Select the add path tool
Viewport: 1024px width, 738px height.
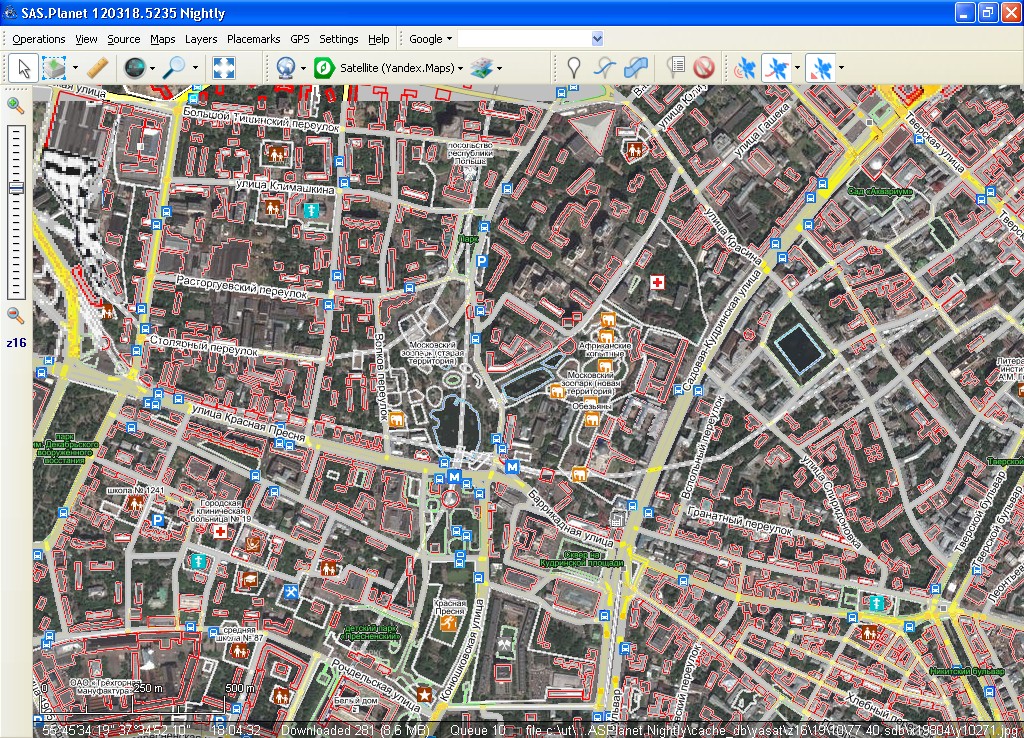(605, 68)
